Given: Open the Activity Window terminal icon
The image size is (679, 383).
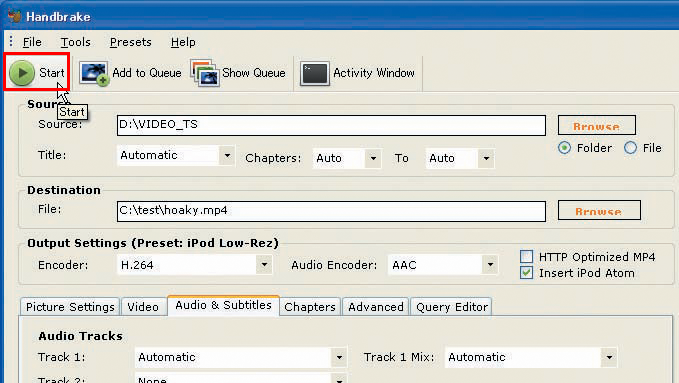Looking at the screenshot, I should point(315,73).
